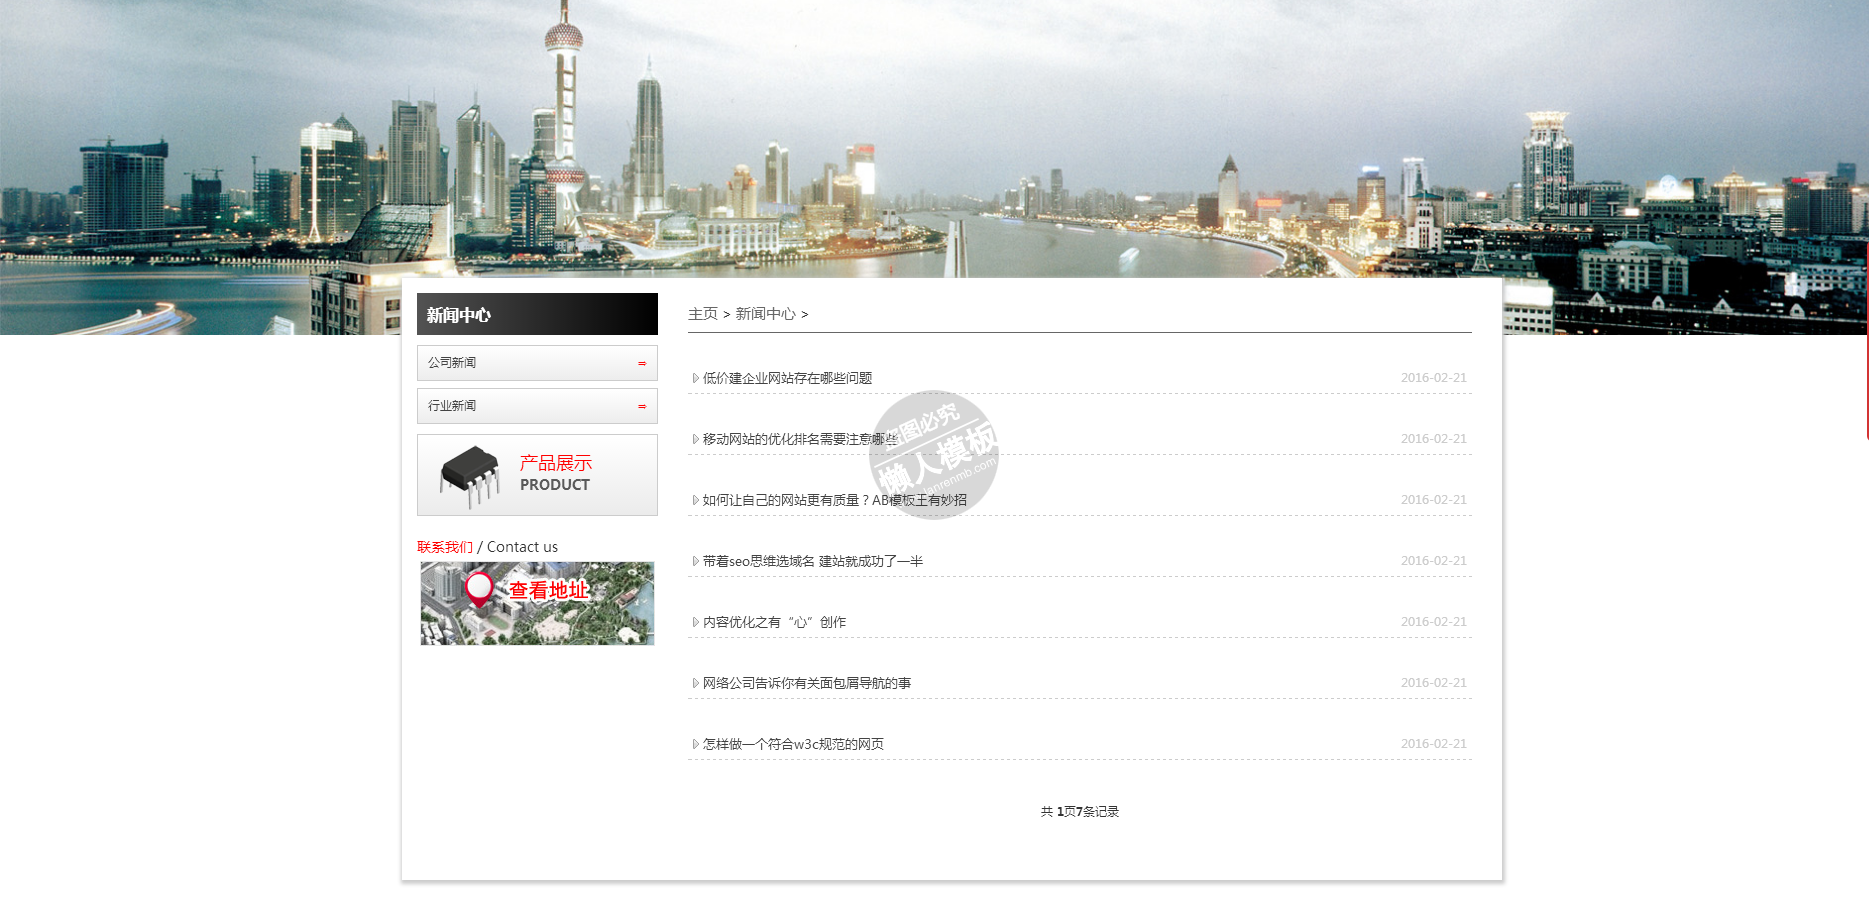Click the red map pin icon
This screenshot has height=910, width=1869.
point(479,588)
